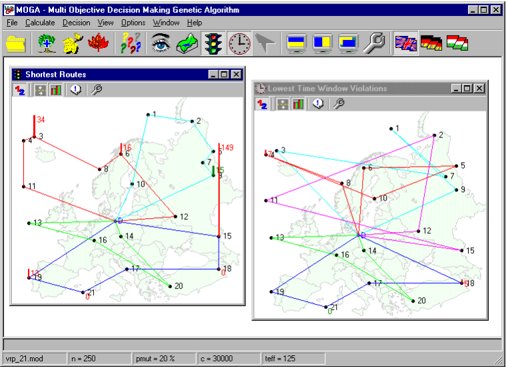Click the red maple leaf icon

point(99,43)
